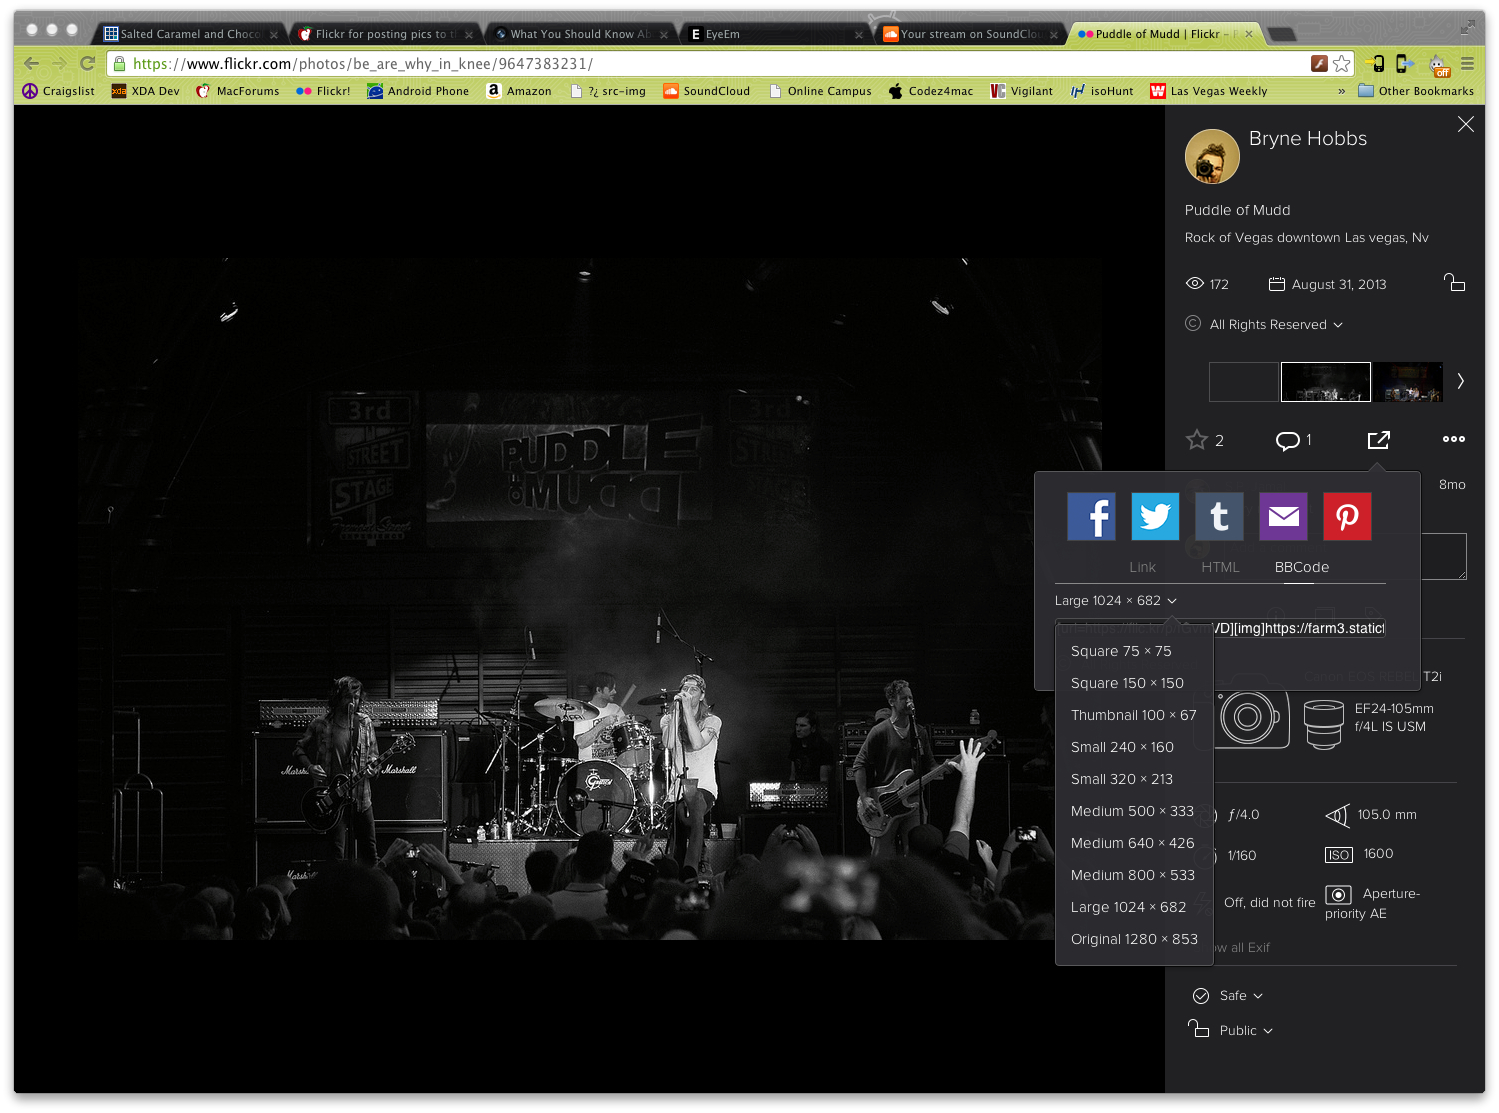Click the Puddle of Mudd photo title
This screenshot has width=1499, height=1113.
(1237, 210)
